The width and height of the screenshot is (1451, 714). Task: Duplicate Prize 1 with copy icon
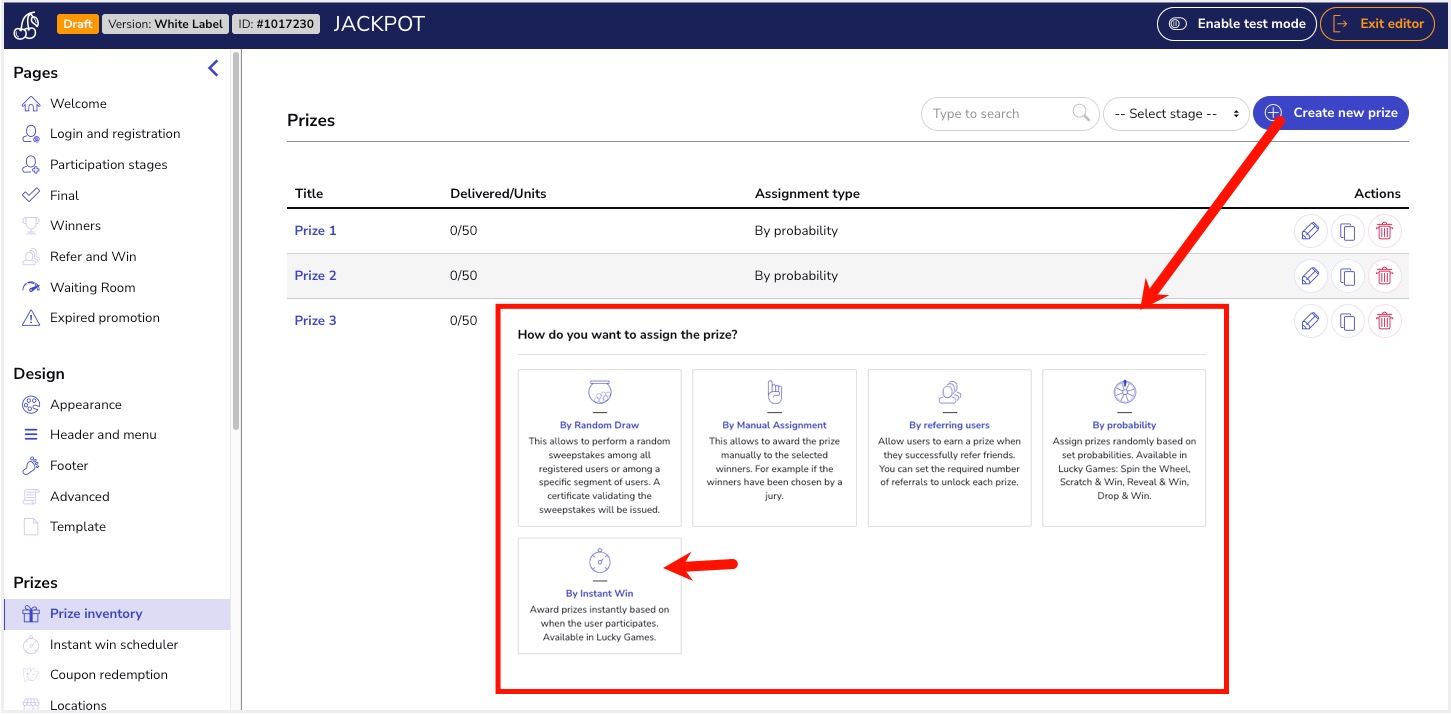(x=1347, y=231)
